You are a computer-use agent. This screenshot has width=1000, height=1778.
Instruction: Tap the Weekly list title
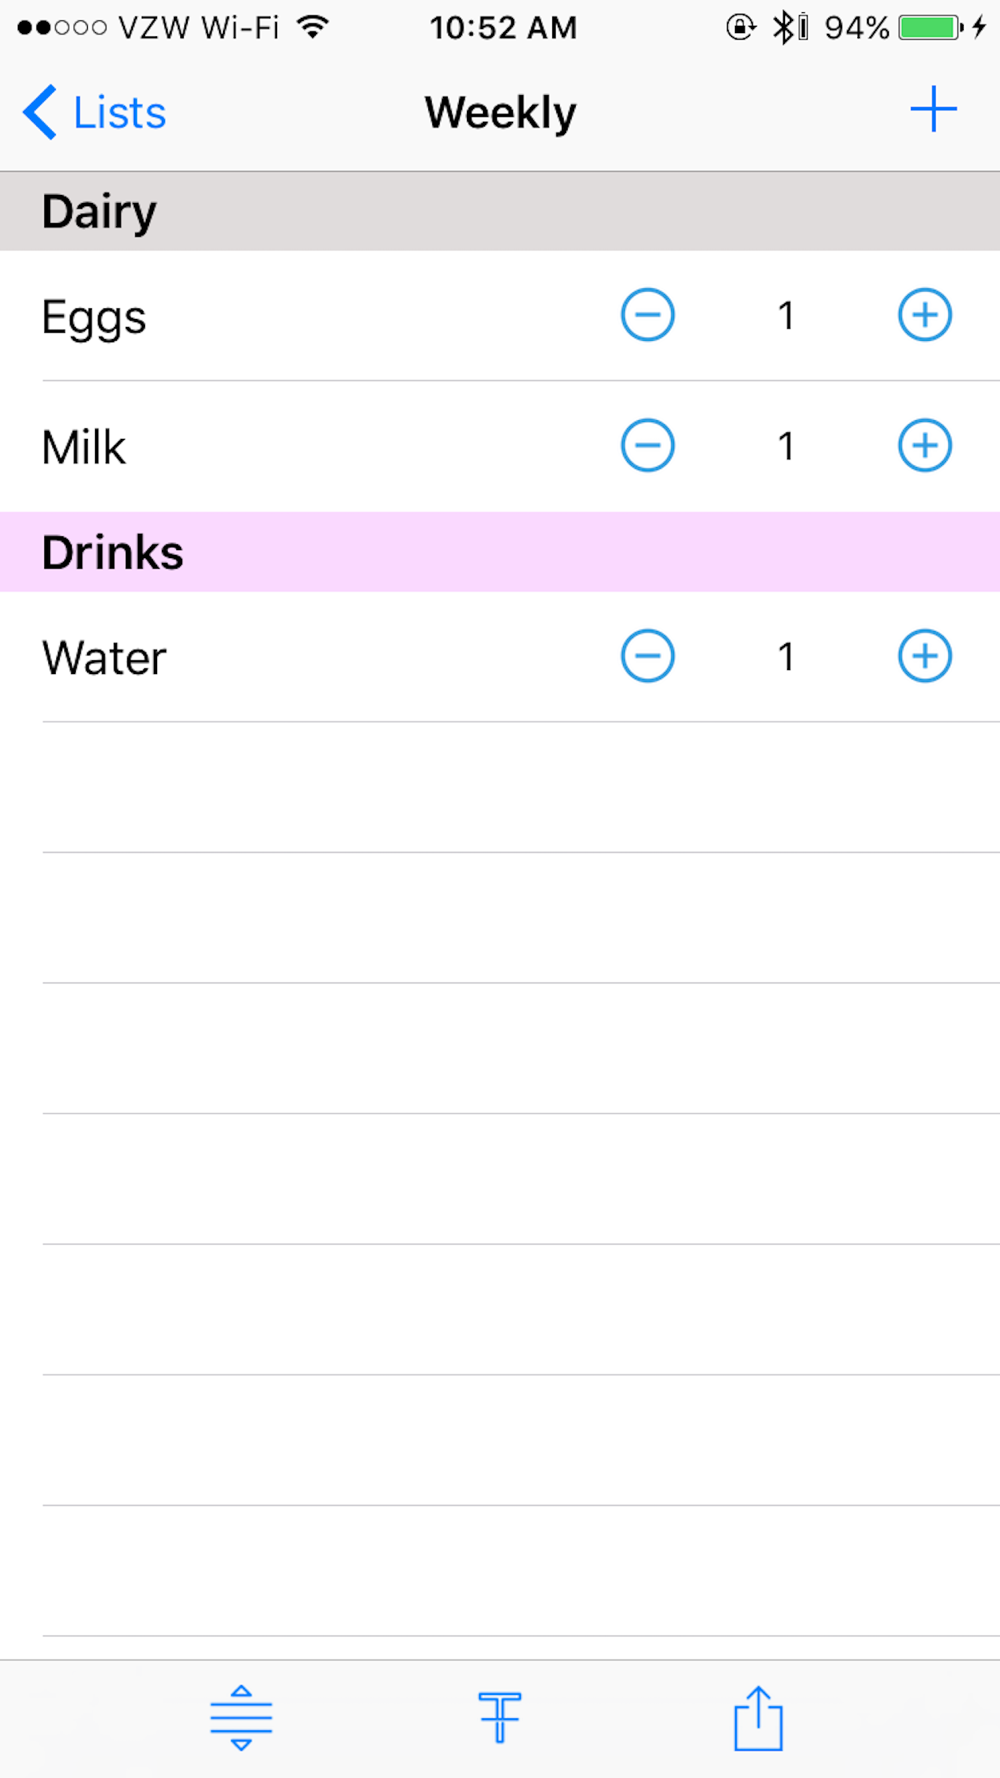500,112
